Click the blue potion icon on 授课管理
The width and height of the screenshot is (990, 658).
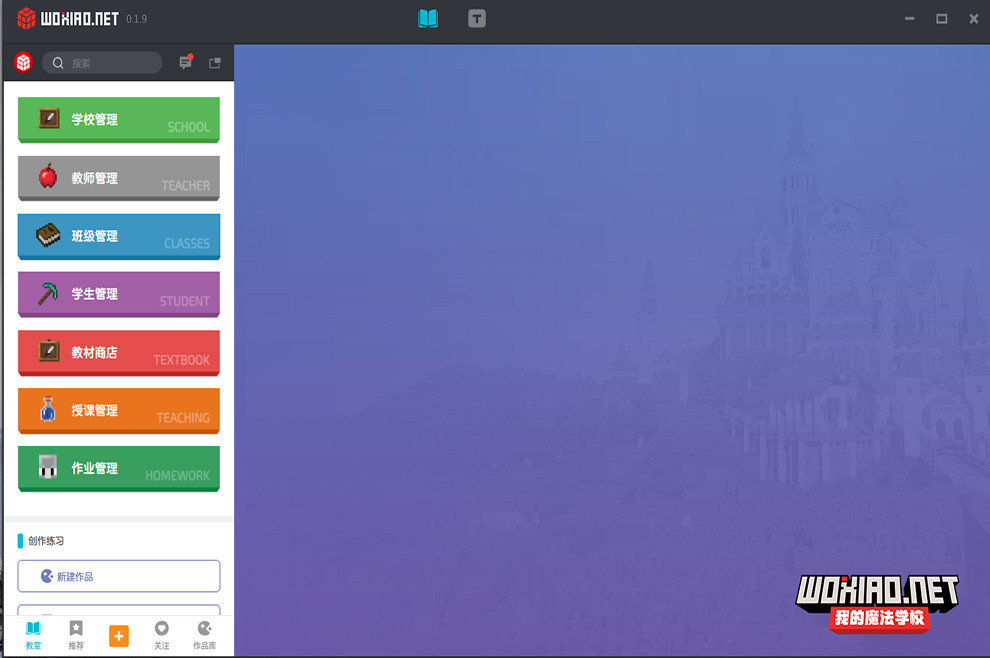click(x=48, y=410)
